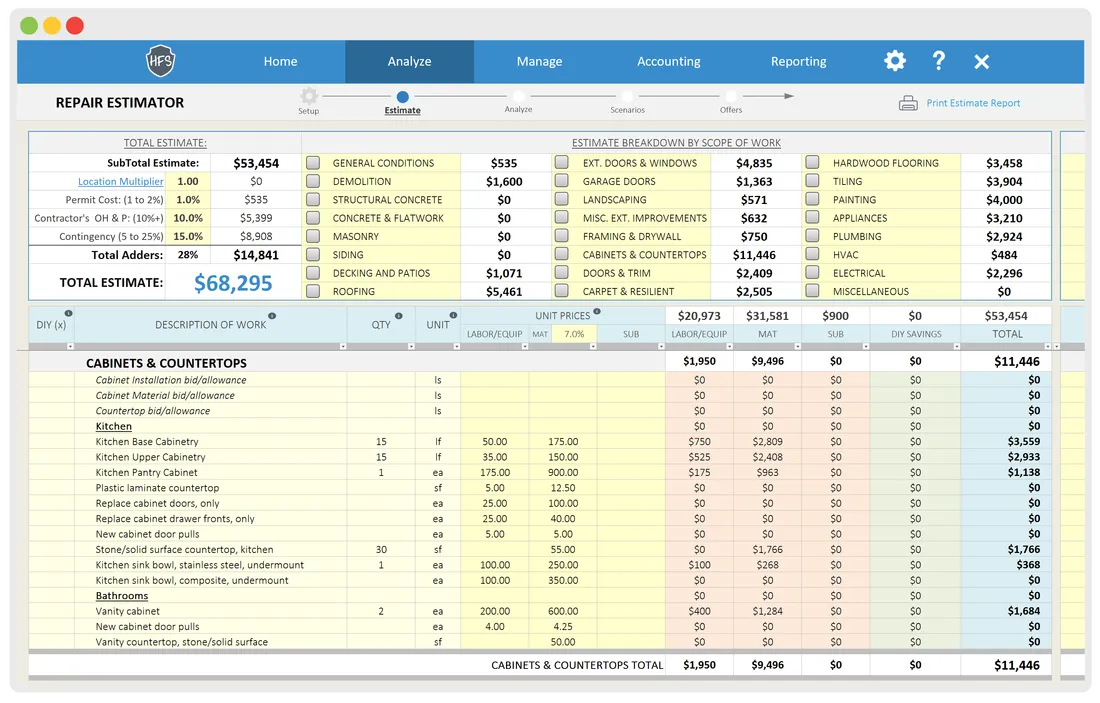Viewport: 1100px width, 703px height.
Task: Open the Location Multiplier link
Action: (x=121, y=182)
